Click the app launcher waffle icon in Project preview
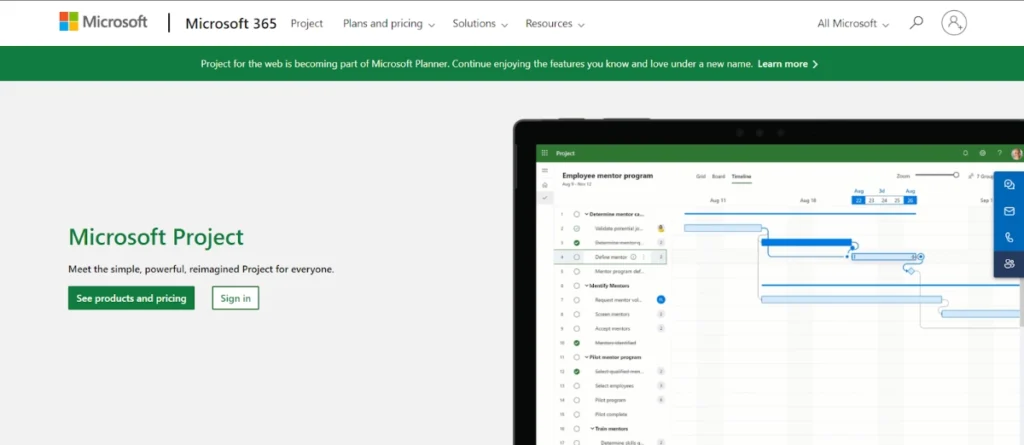Screen dimensions: 1024x445 545,153
